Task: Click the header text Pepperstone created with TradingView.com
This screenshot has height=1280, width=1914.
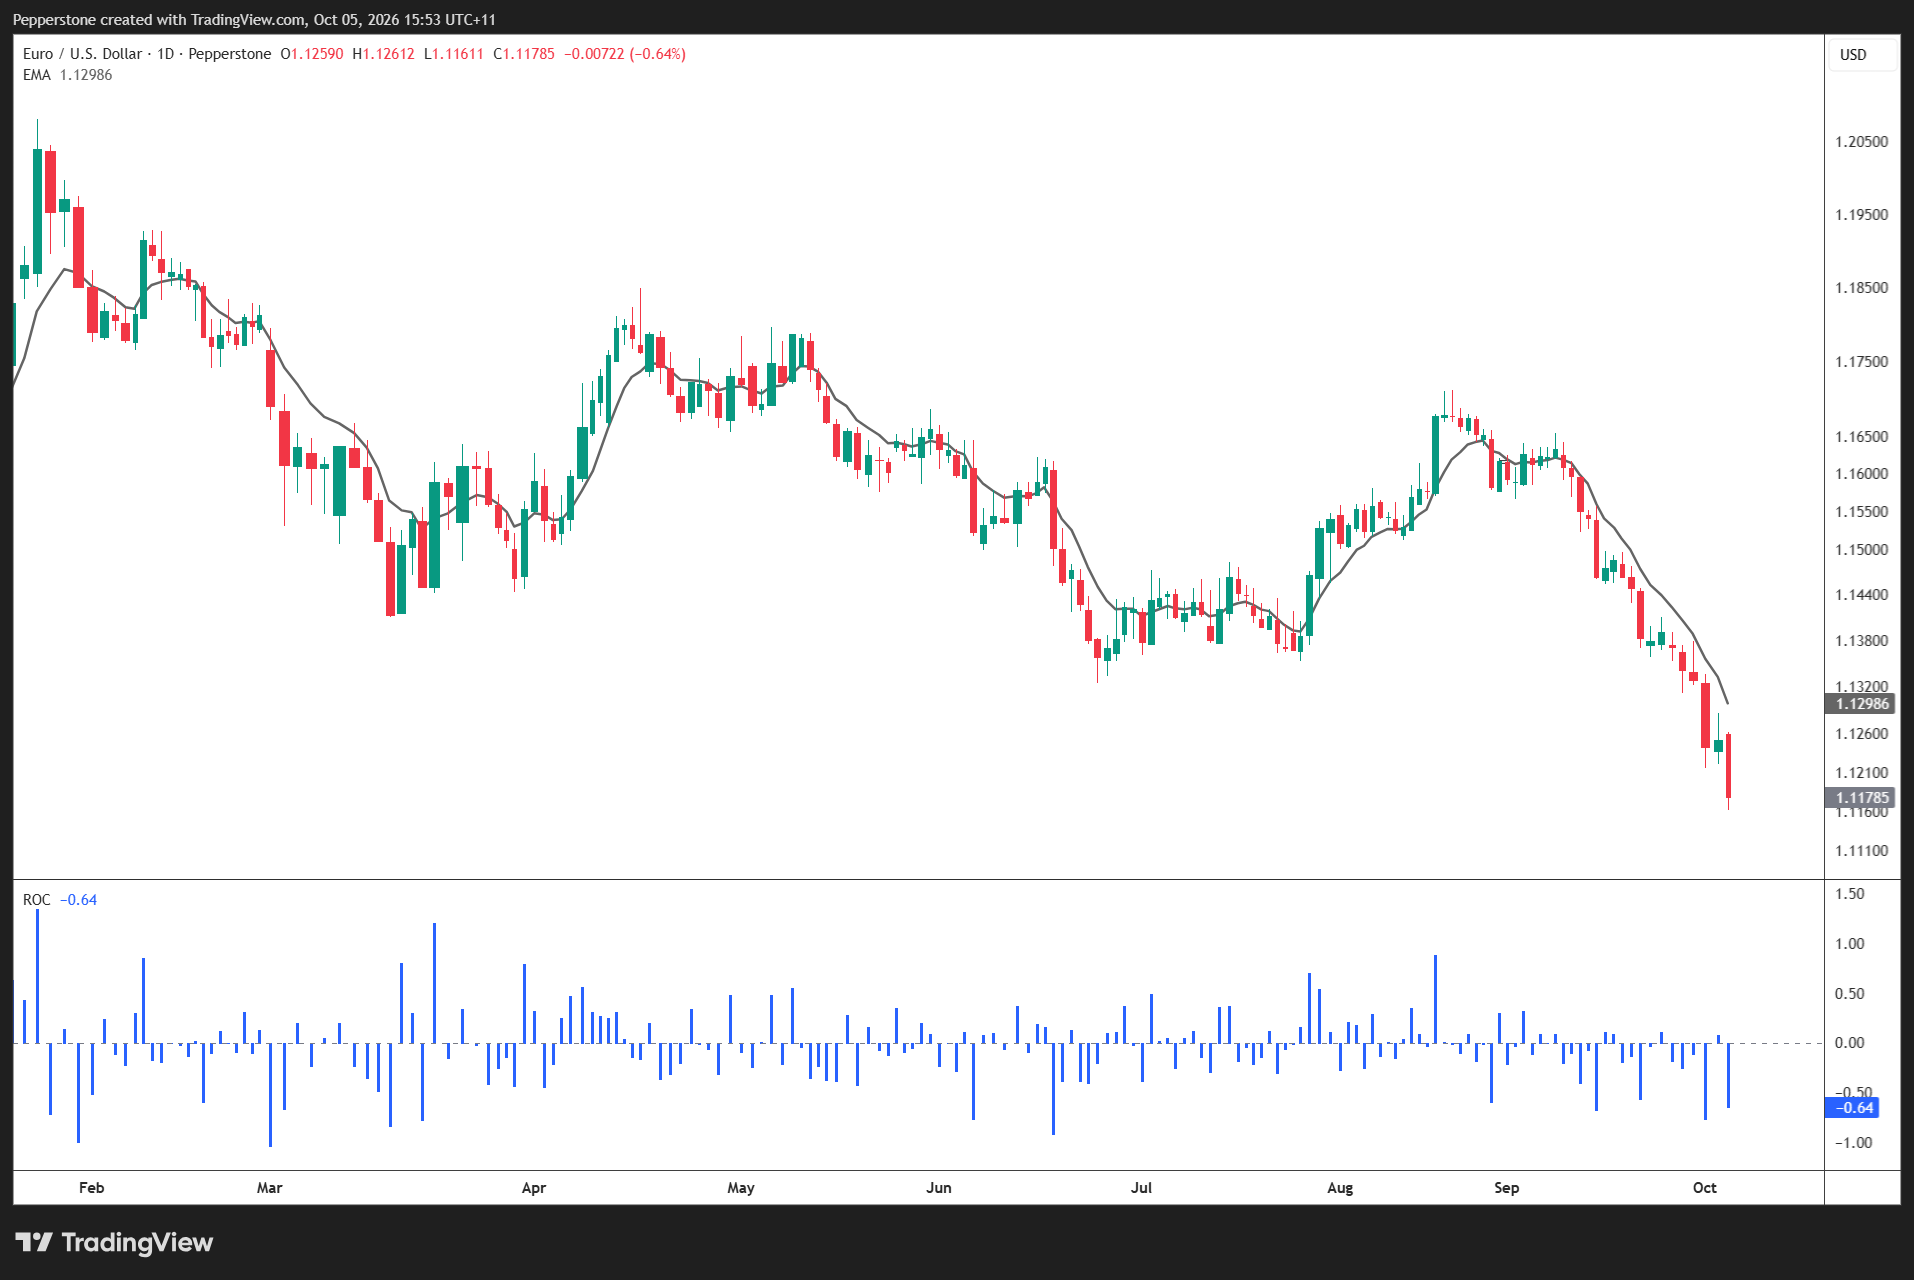Action: tap(159, 20)
